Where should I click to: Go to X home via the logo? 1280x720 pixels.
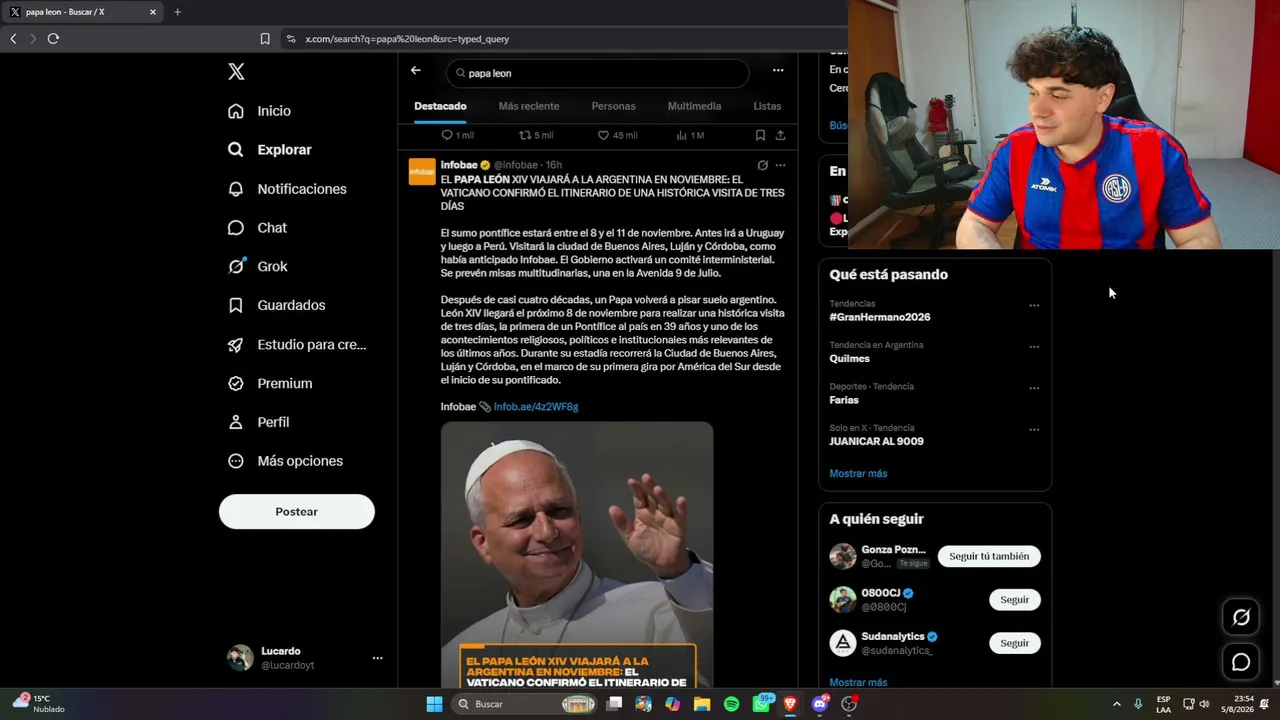pyautogui.click(x=236, y=72)
